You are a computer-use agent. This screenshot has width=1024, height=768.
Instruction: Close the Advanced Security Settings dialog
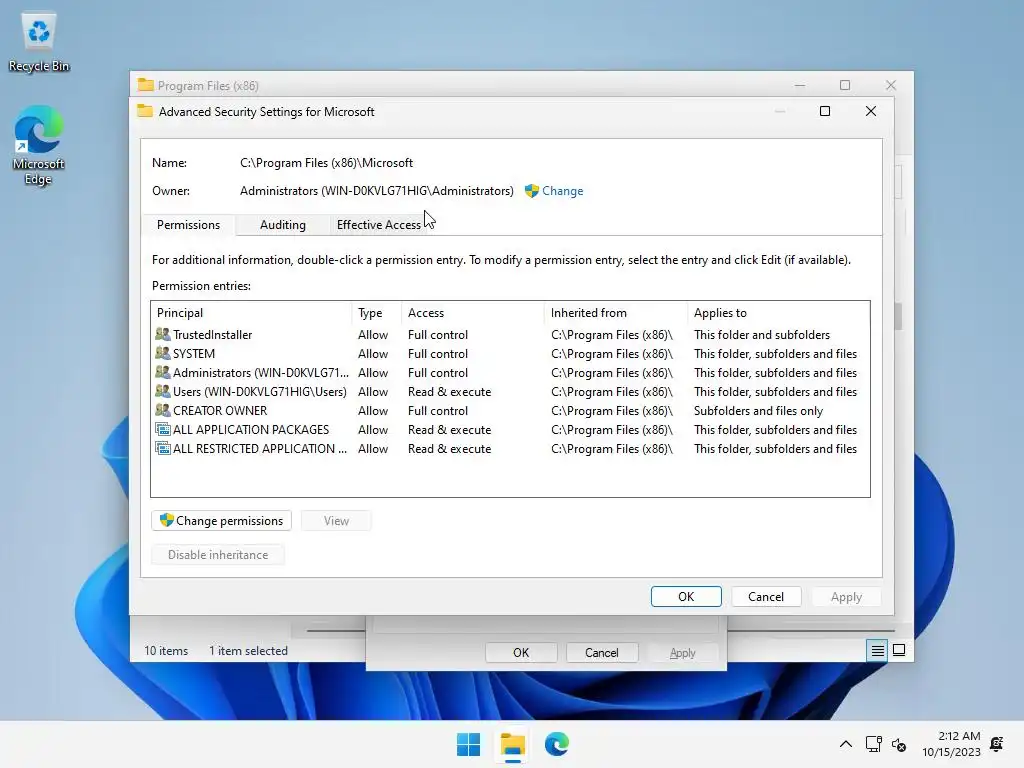coord(871,111)
